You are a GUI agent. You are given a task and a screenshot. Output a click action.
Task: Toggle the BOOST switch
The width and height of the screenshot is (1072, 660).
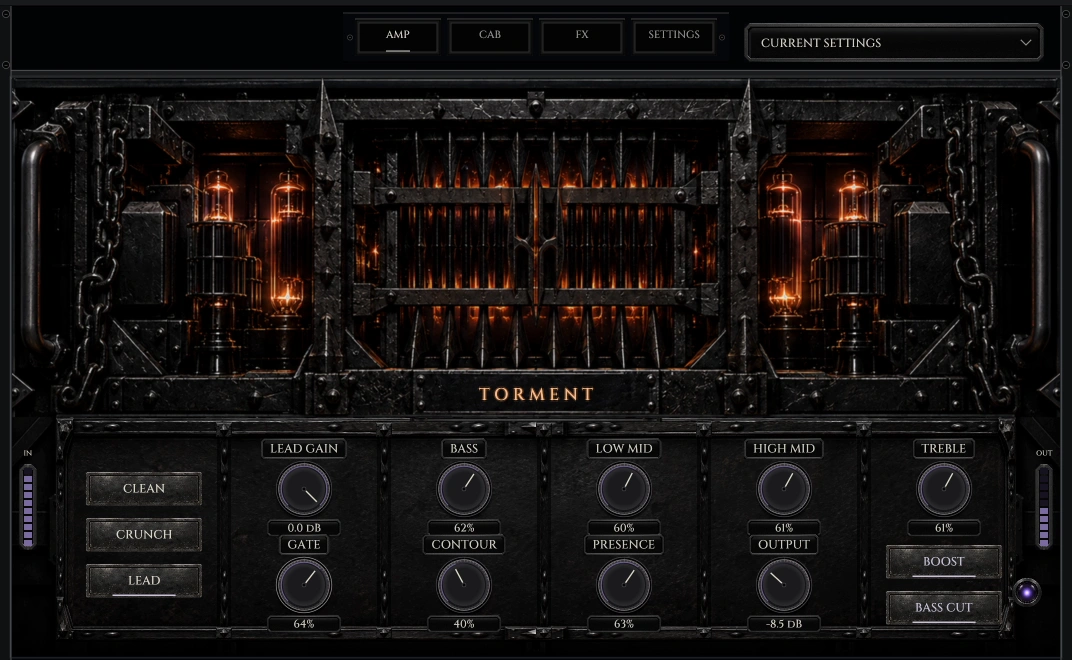943,562
